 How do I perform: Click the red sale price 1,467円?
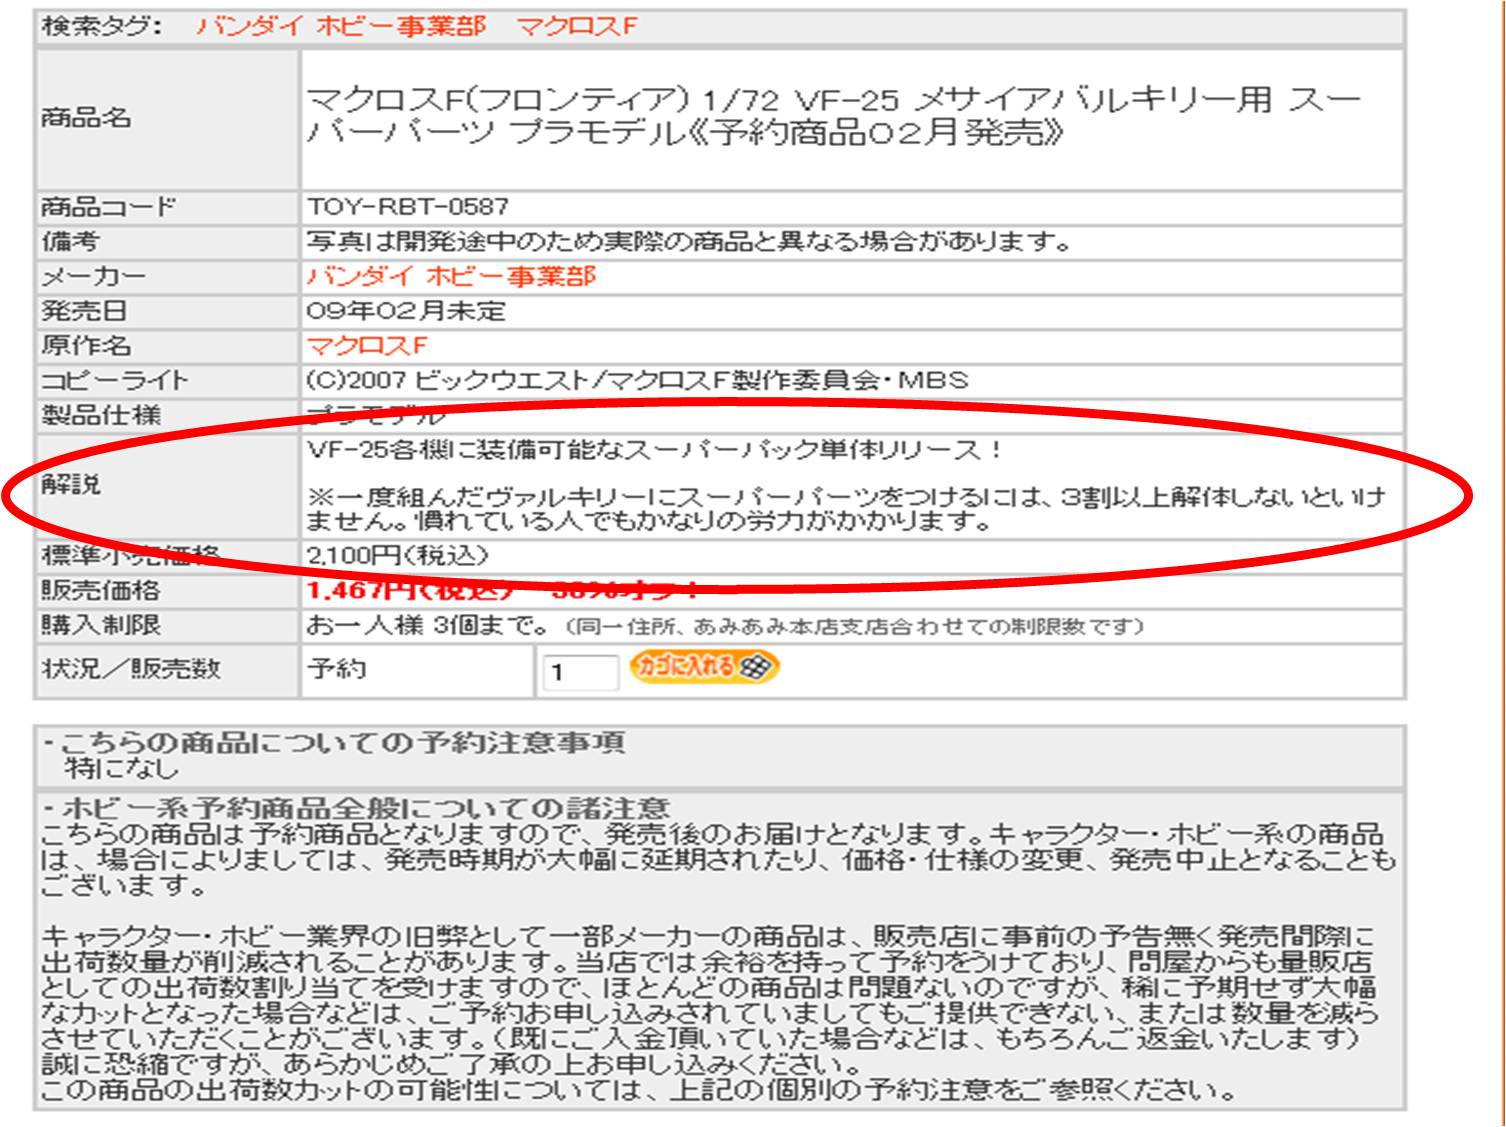411,590
